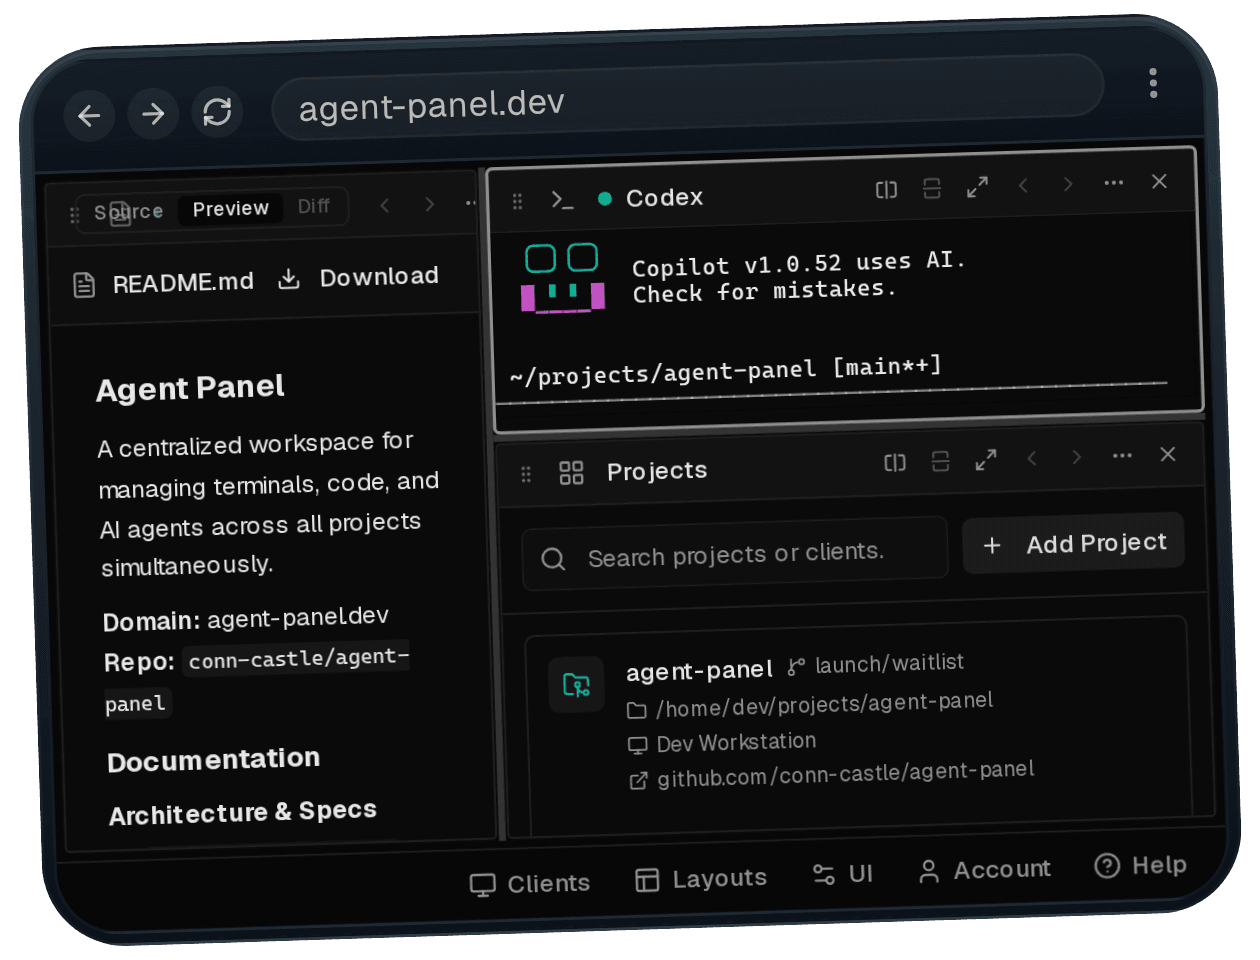The height and width of the screenshot is (960, 1260).
Task: Go to previous tab in Codex panel
Action: click(1023, 185)
